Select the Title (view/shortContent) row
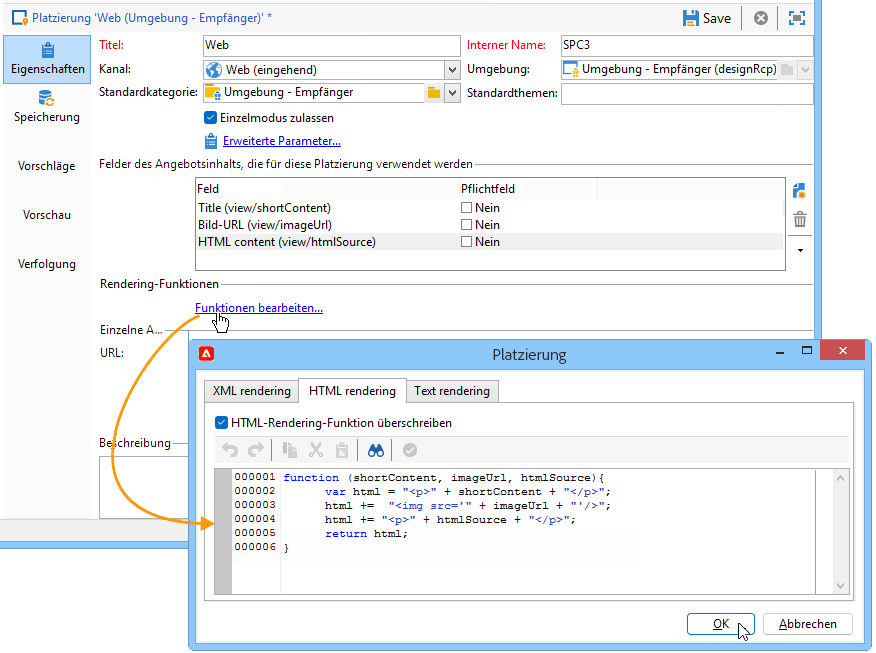This screenshot has height=653, width=876. pyautogui.click(x=489, y=208)
